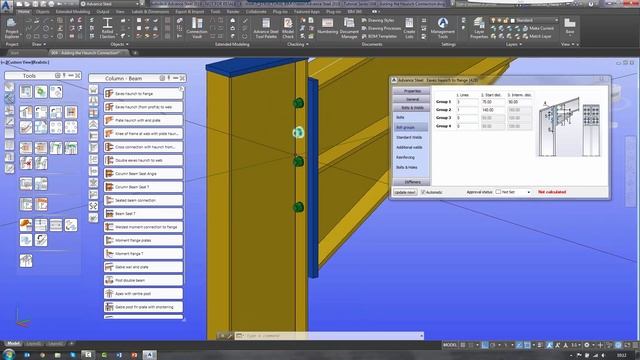
Task: Click the Windows Start button
Action: click(9, 354)
